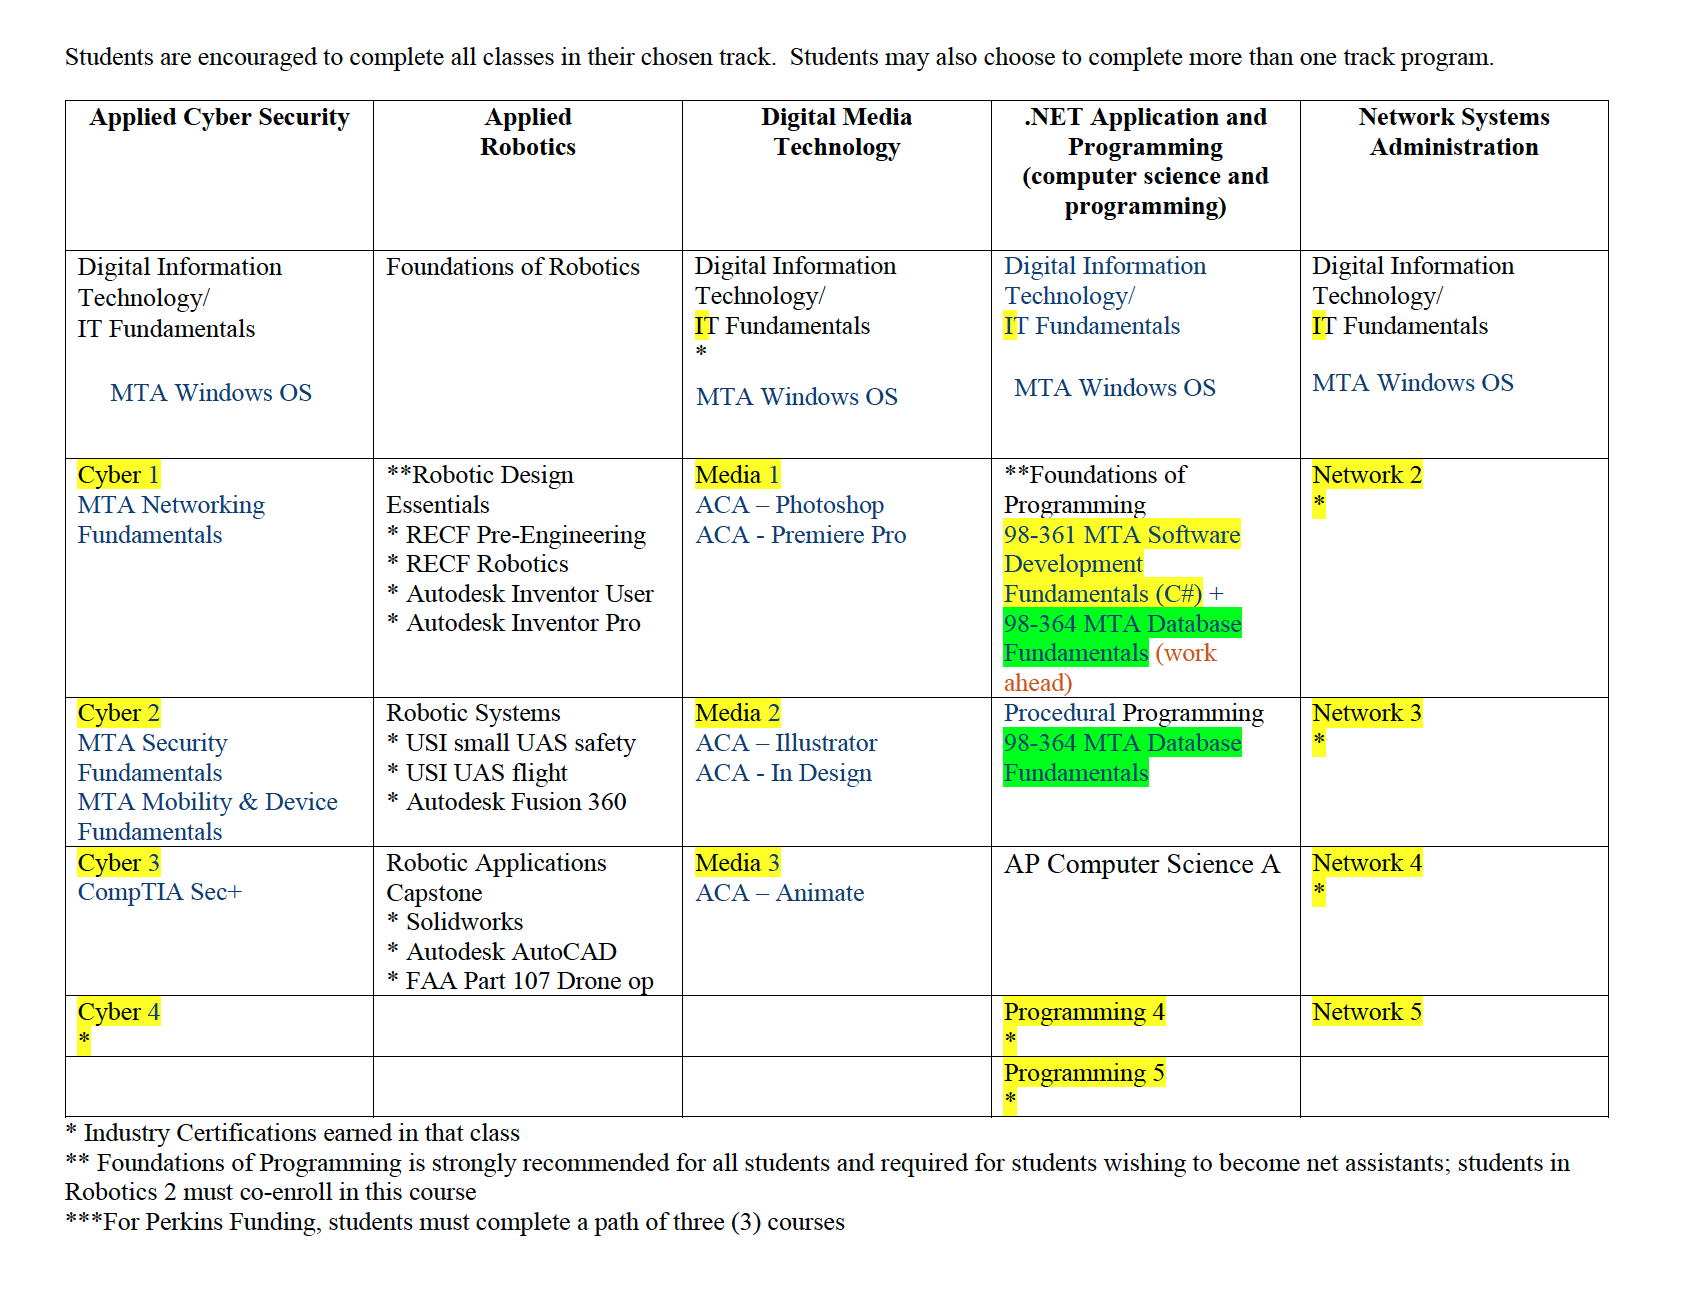Click highlighted 'Network 4' label
The image size is (1692, 1300).
tap(1367, 863)
